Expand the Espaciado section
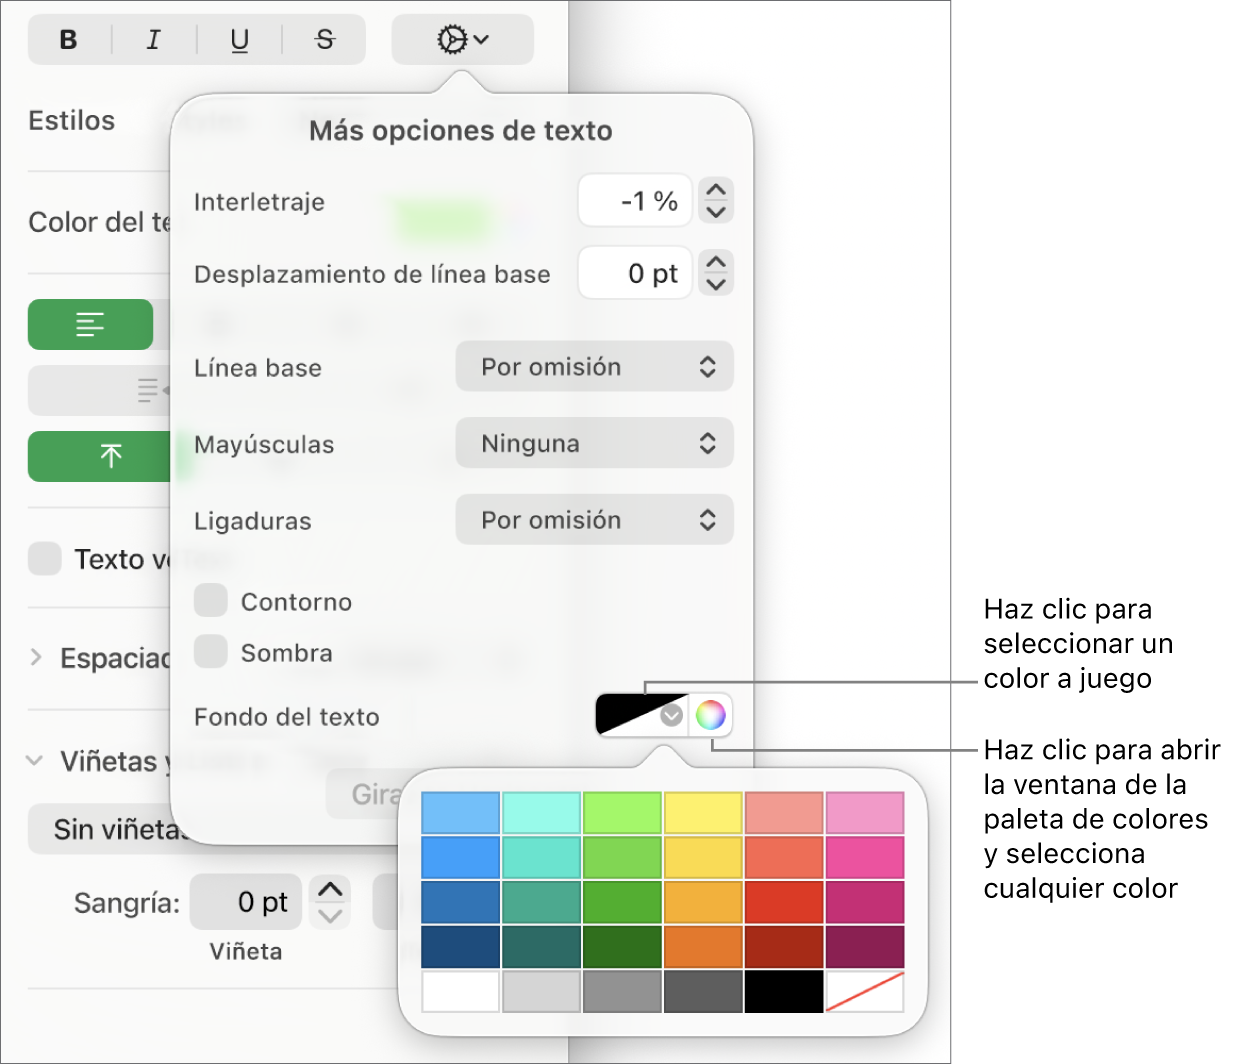The width and height of the screenshot is (1234, 1064). click(36, 657)
